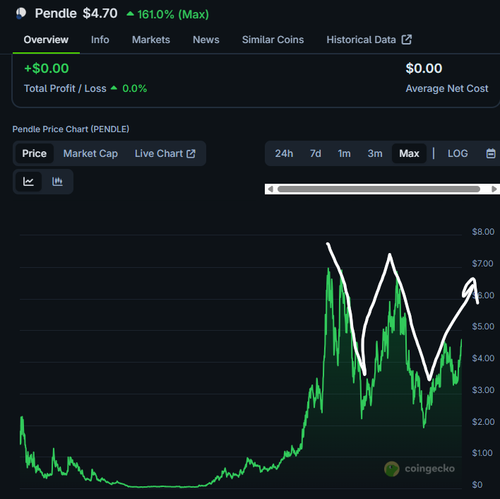Set chart range to 1m

[344, 153]
